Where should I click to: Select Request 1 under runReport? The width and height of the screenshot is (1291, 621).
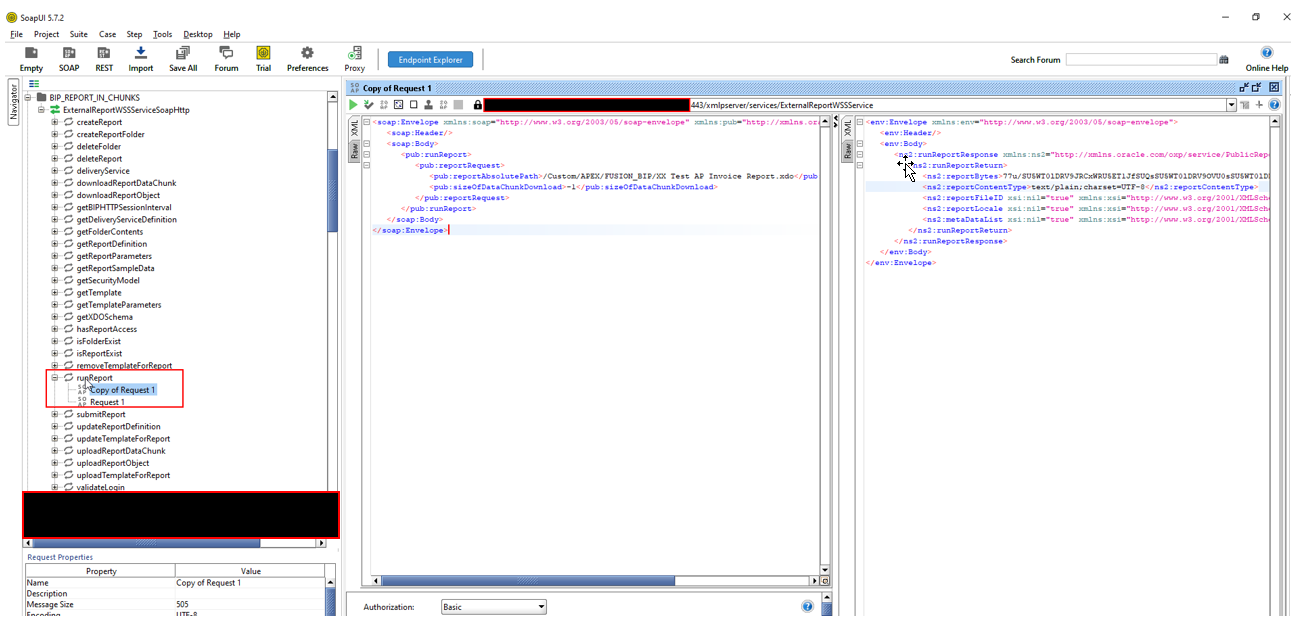(x=107, y=402)
